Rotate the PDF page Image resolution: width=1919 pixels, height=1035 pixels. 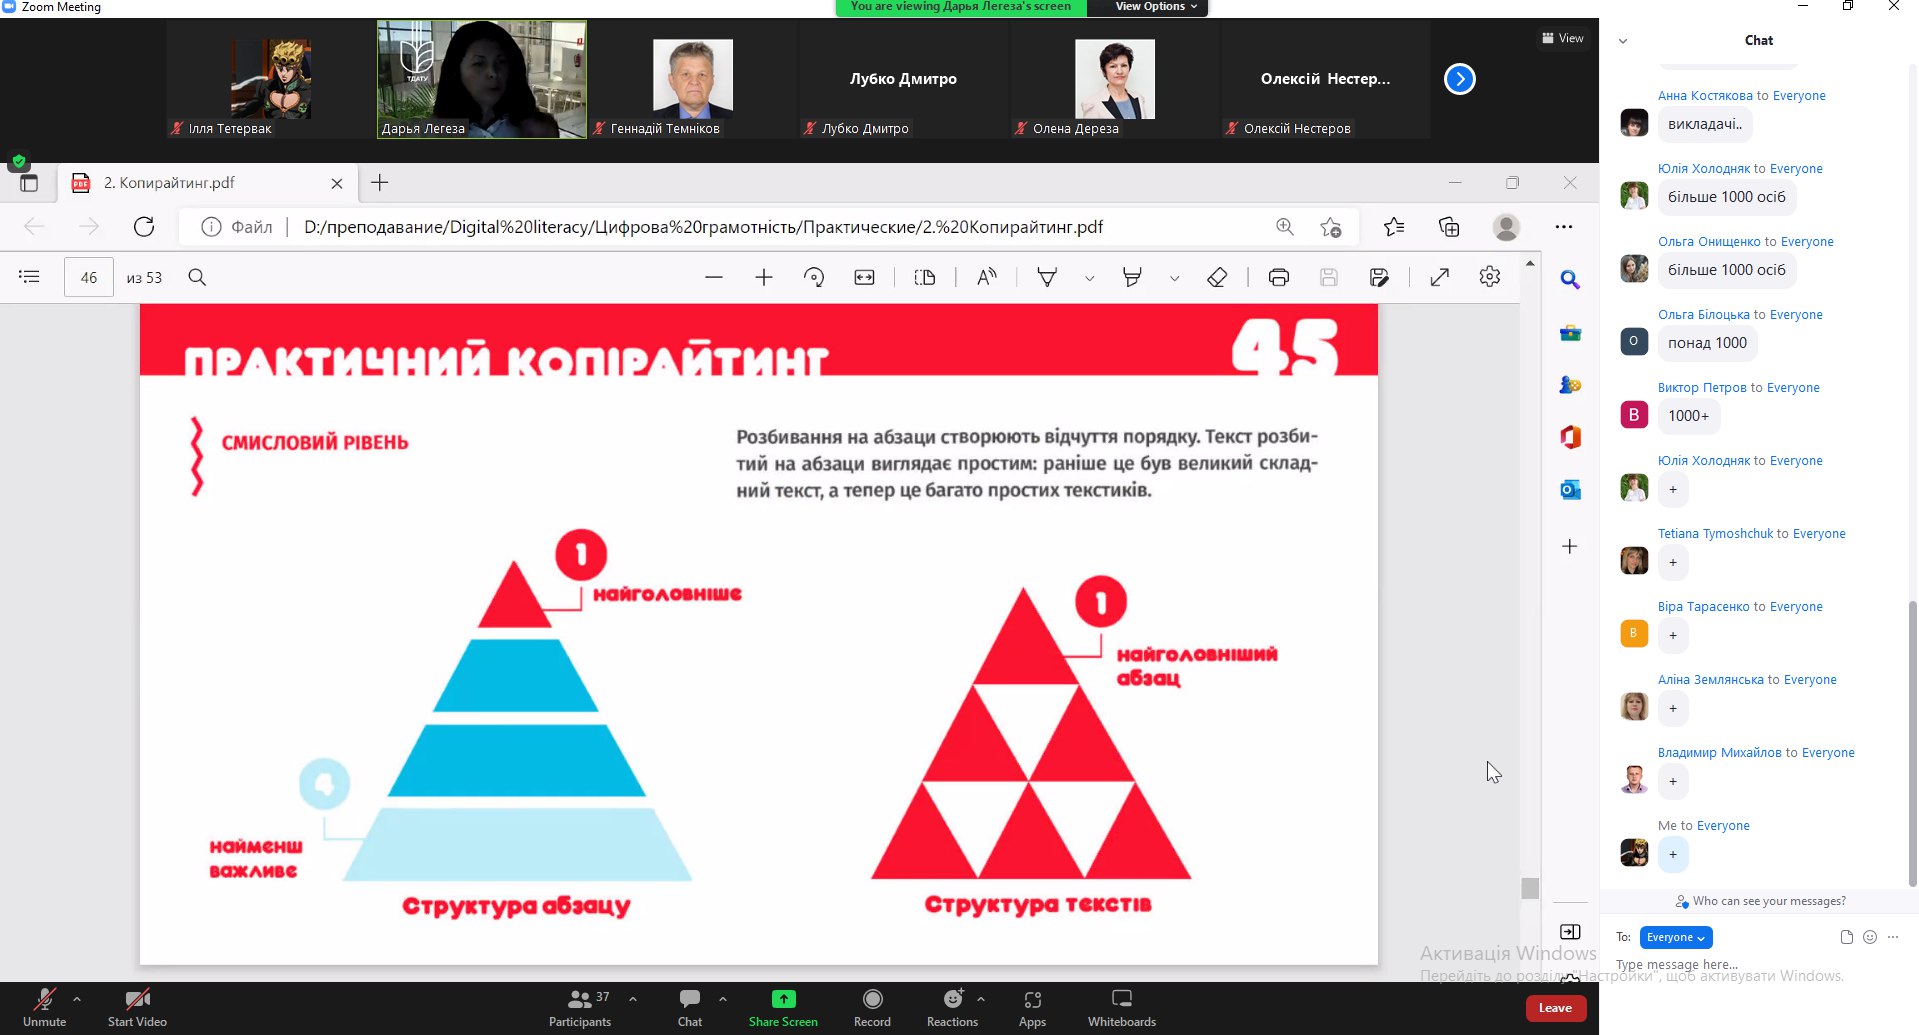(814, 277)
